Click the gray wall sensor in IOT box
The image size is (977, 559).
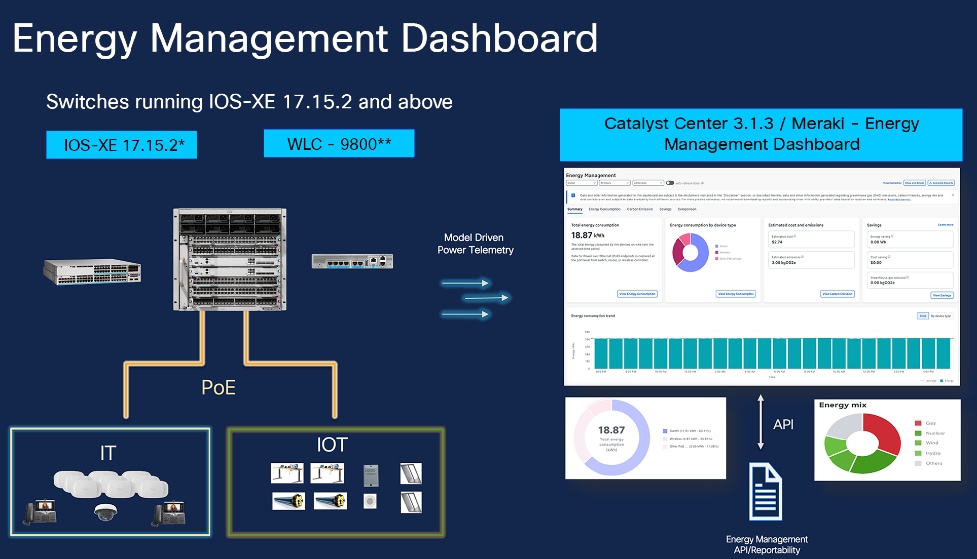click(371, 475)
